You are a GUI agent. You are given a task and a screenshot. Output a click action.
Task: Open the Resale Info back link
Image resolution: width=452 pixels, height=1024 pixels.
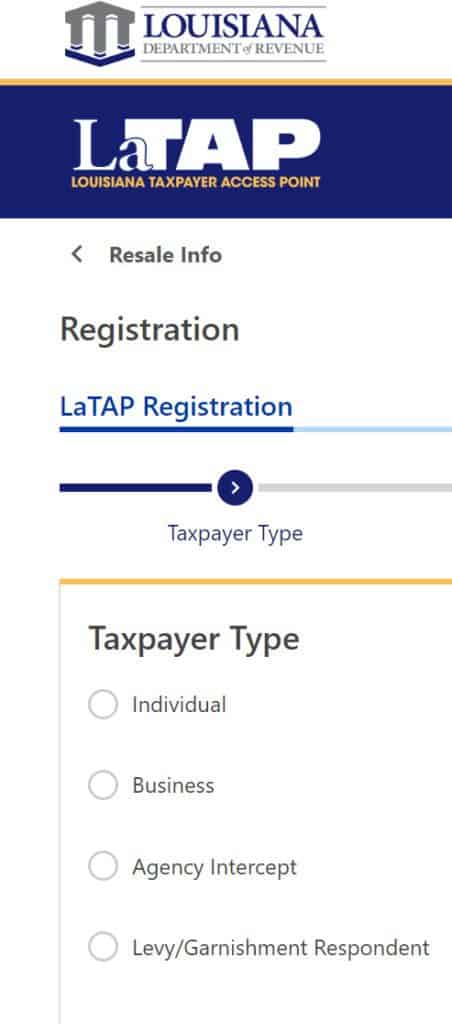[165, 255]
